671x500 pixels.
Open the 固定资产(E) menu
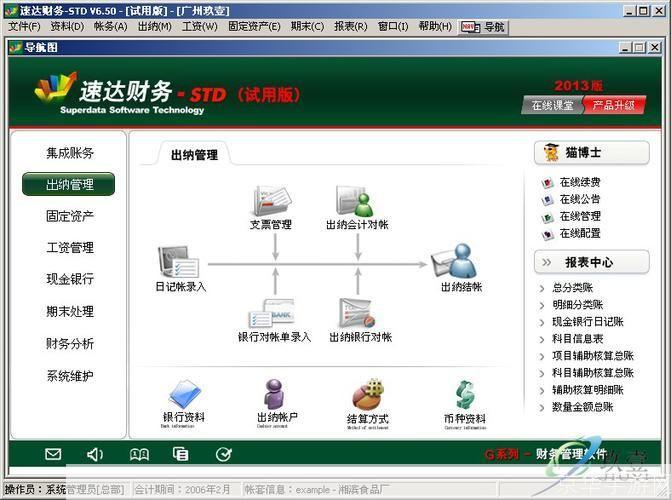pyautogui.click(x=254, y=26)
